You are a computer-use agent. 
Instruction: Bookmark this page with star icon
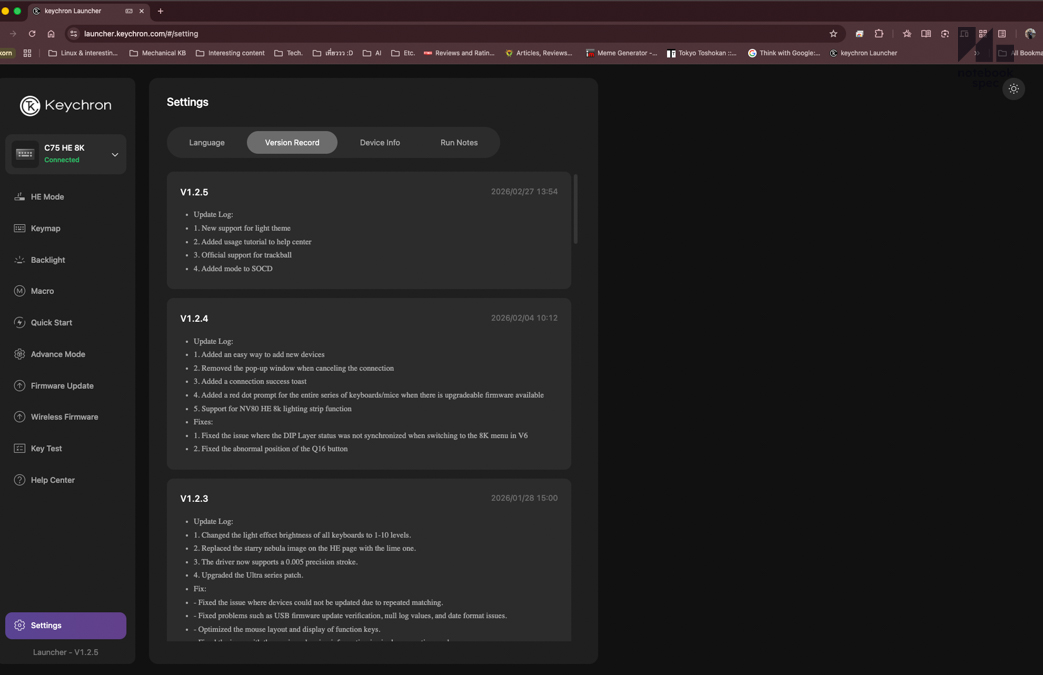833,34
